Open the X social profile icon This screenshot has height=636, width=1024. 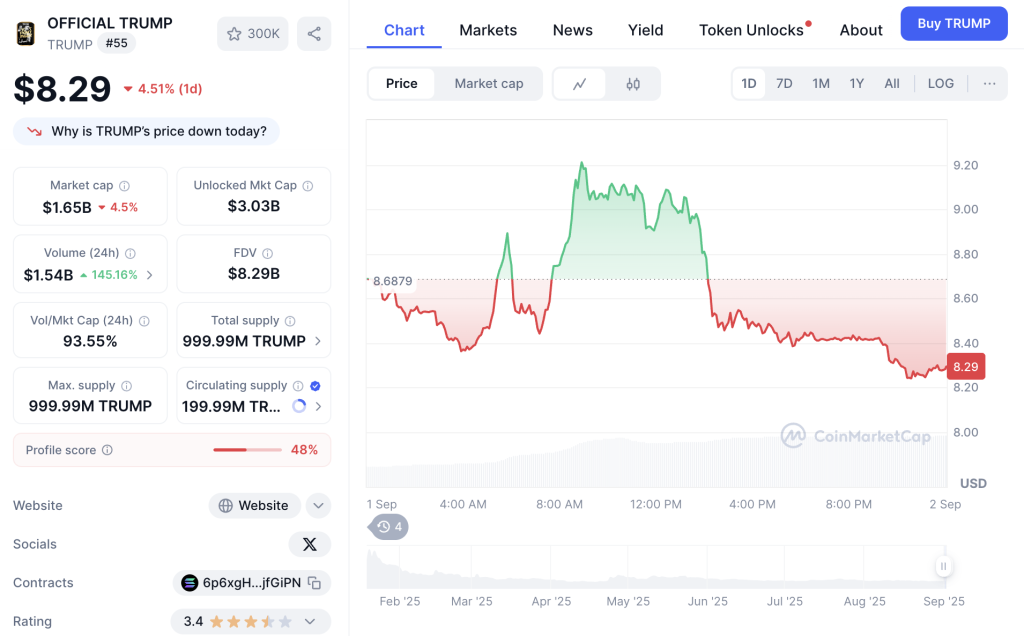(309, 544)
